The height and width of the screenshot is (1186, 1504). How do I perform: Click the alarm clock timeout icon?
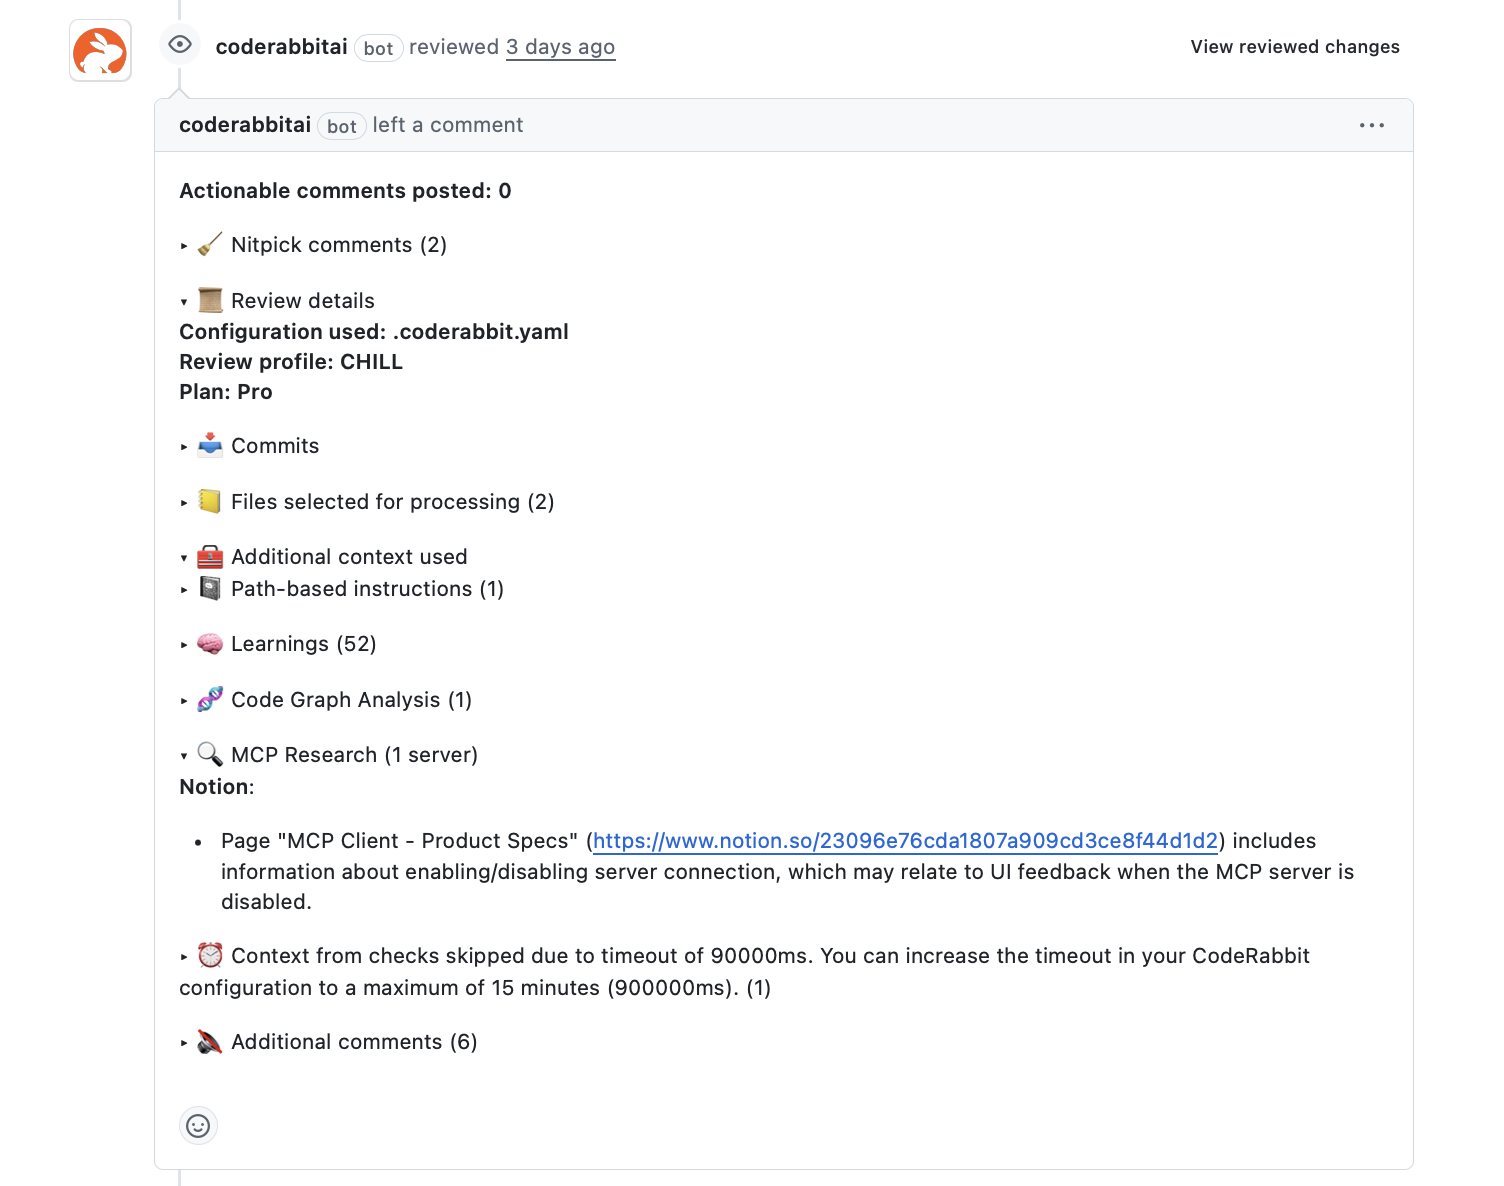click(x=210, y=956)
